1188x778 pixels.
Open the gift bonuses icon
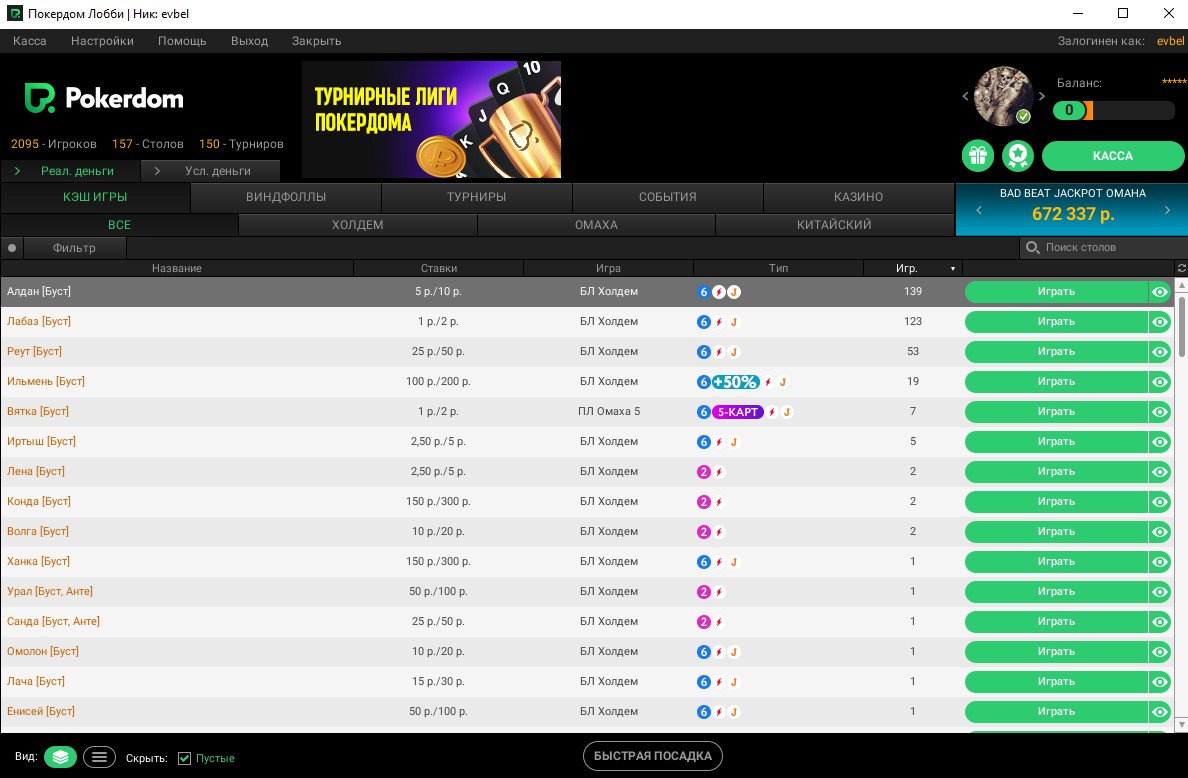[x=977, y=156]
